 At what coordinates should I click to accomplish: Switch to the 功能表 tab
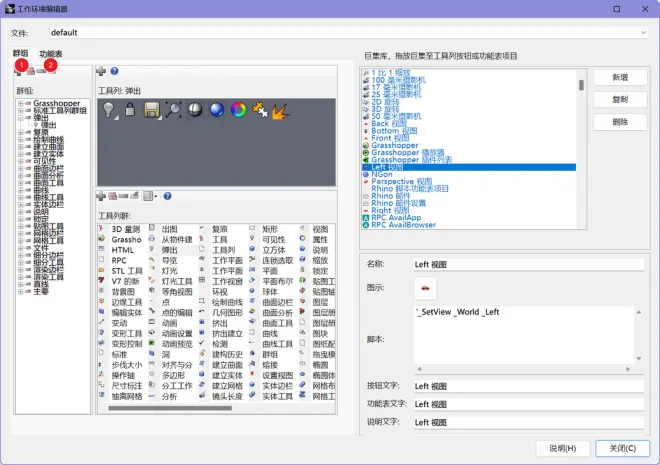click(x=51, y=54)
